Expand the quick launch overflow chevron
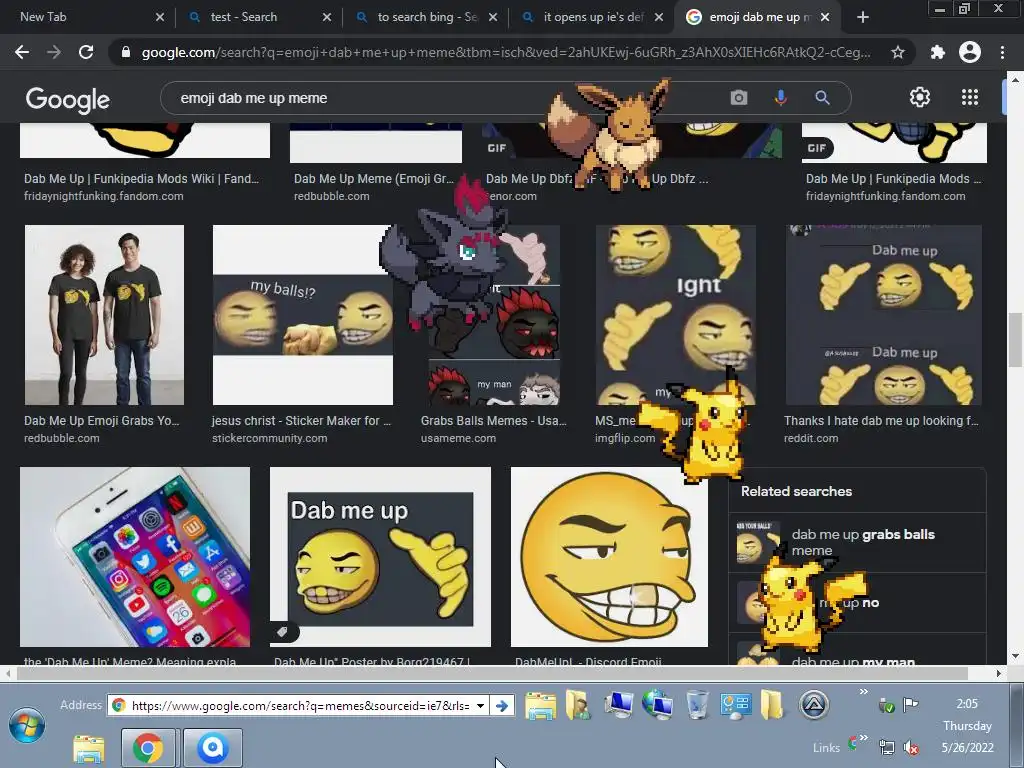Screen dimensions: 1024x768 tap(863, 692)
